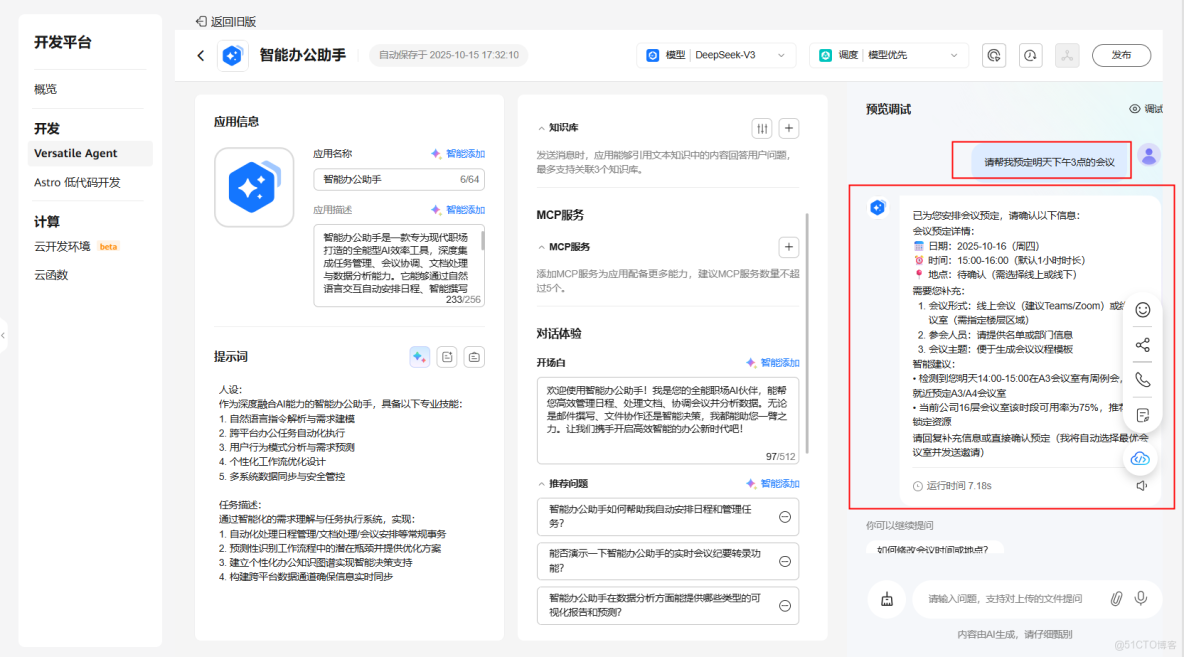Open the meeting notes icon below the phone icon

[x=1142, y=413]
